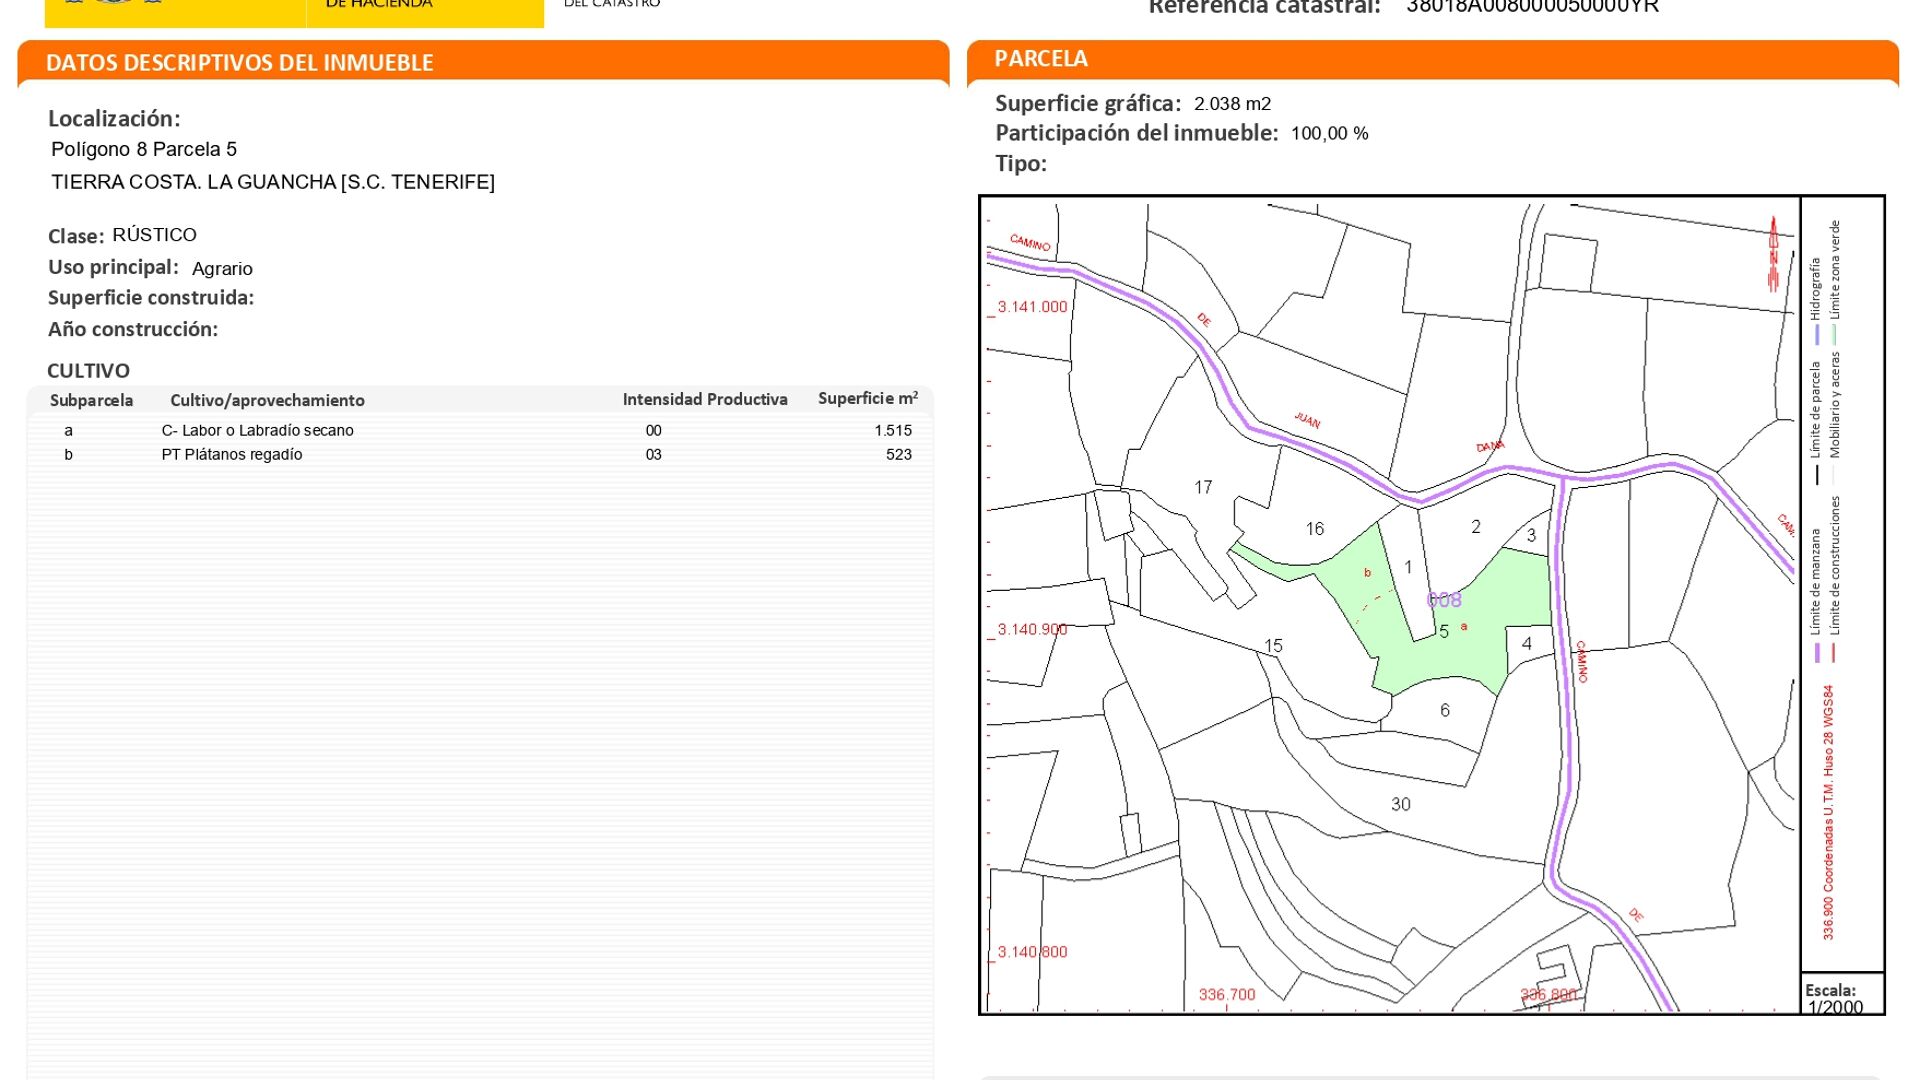Click subparcela marker b on the map
The width and height of the screenshot is (1920, 1080).
[x=1367, y=573]
